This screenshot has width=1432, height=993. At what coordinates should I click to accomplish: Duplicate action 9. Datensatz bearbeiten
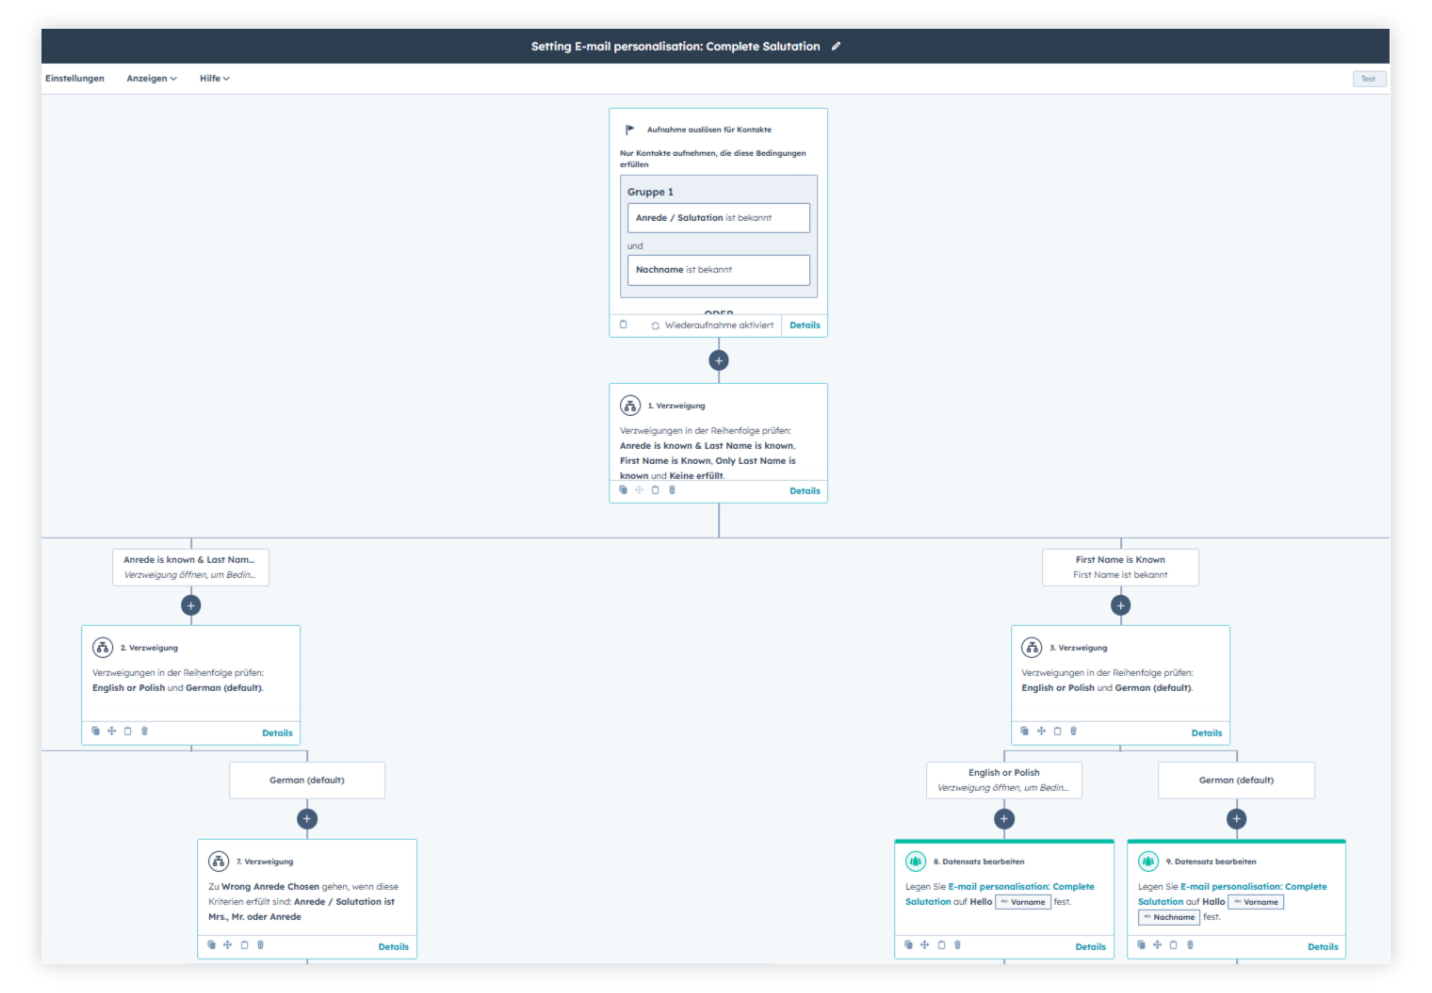(1141, 944)
